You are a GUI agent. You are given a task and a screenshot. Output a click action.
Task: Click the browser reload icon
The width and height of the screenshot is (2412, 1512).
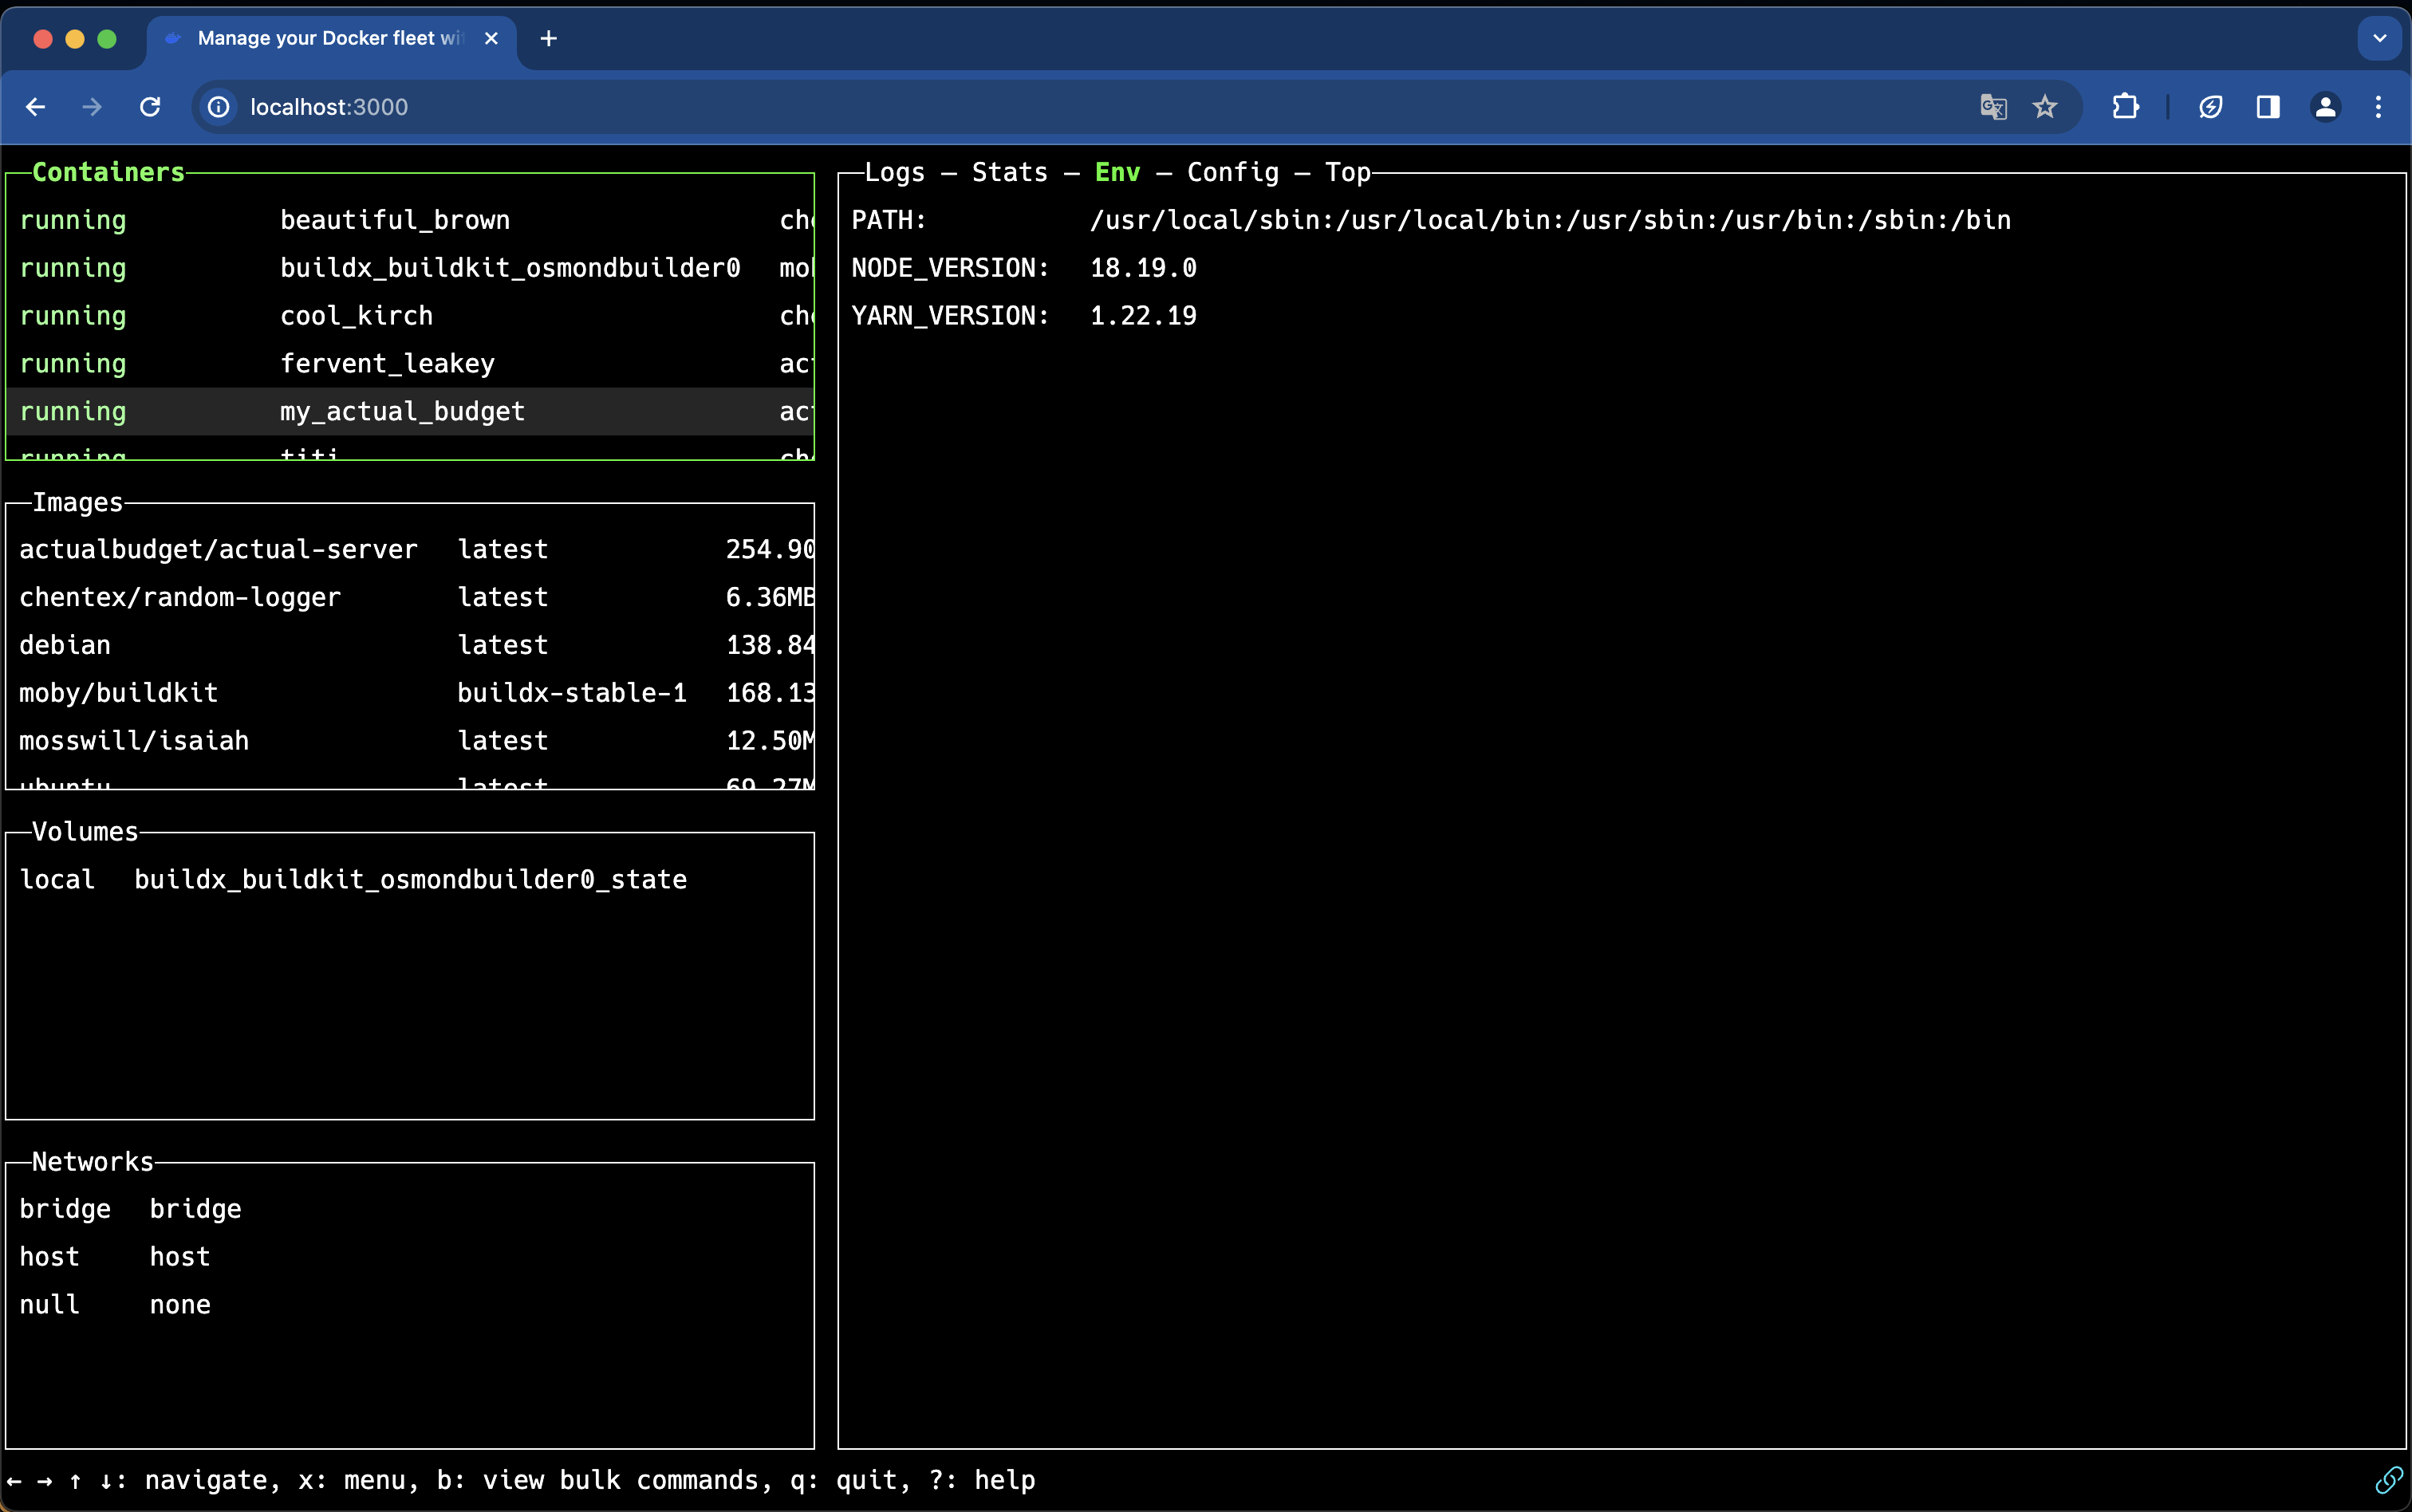tap(150, 107)
